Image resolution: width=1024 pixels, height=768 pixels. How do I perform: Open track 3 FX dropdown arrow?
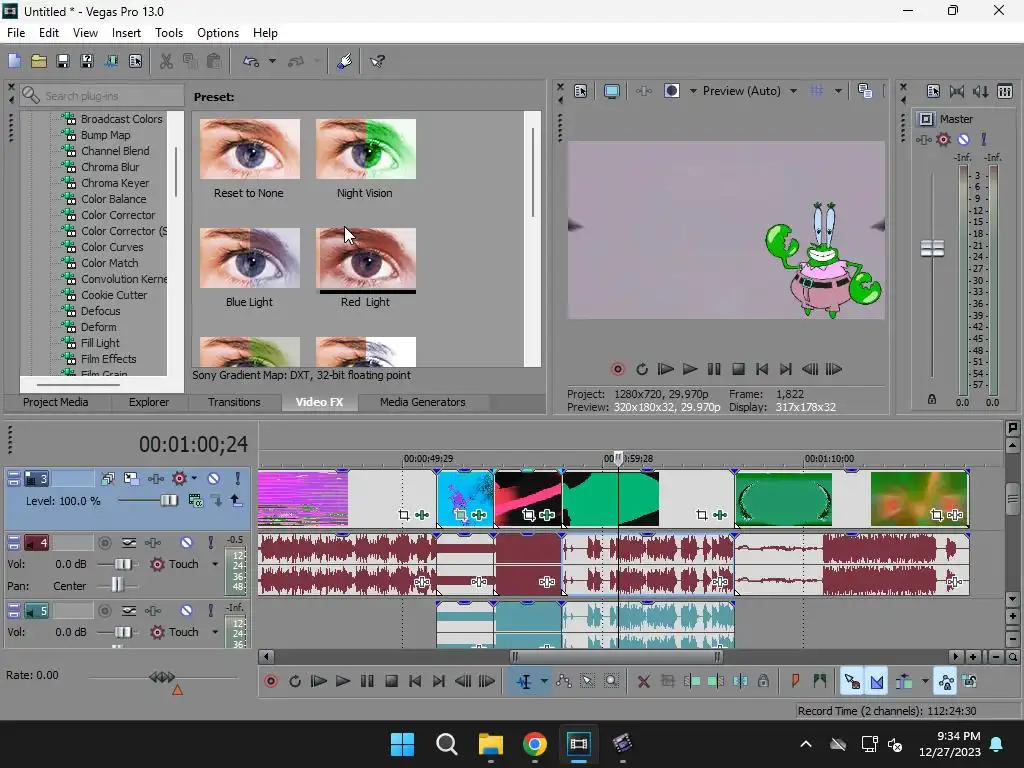194,479
